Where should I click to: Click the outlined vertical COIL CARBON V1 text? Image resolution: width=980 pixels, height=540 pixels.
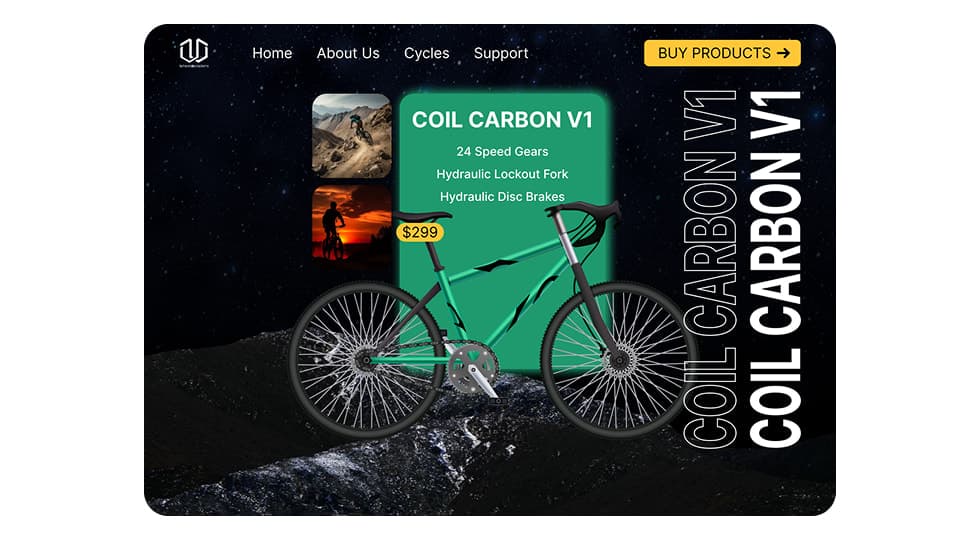tap(710, 269)
